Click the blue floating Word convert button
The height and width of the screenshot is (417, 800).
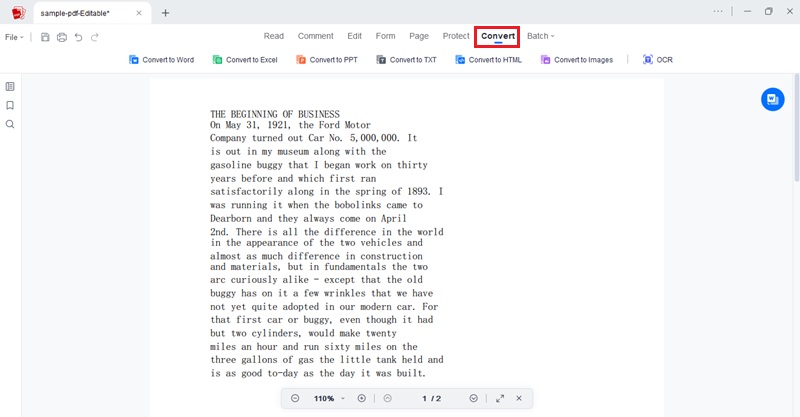click(x=772, y=99)
